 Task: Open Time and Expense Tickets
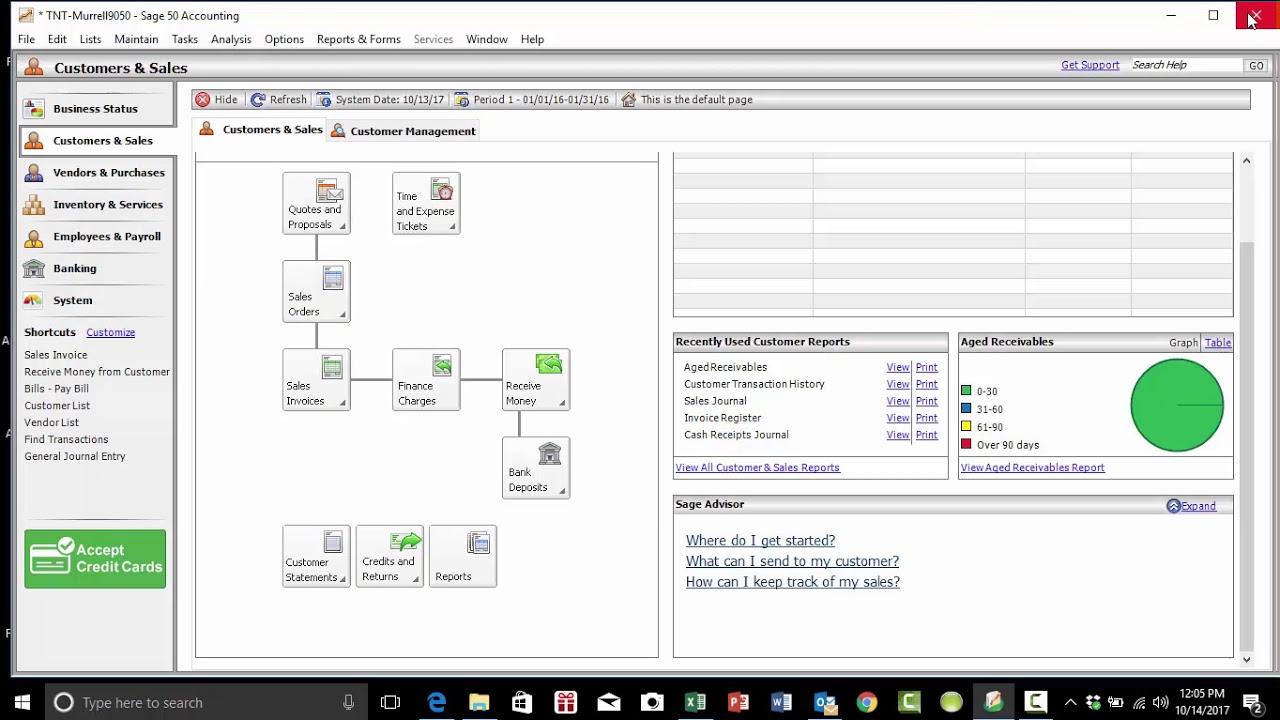click(x=426, y=204)
